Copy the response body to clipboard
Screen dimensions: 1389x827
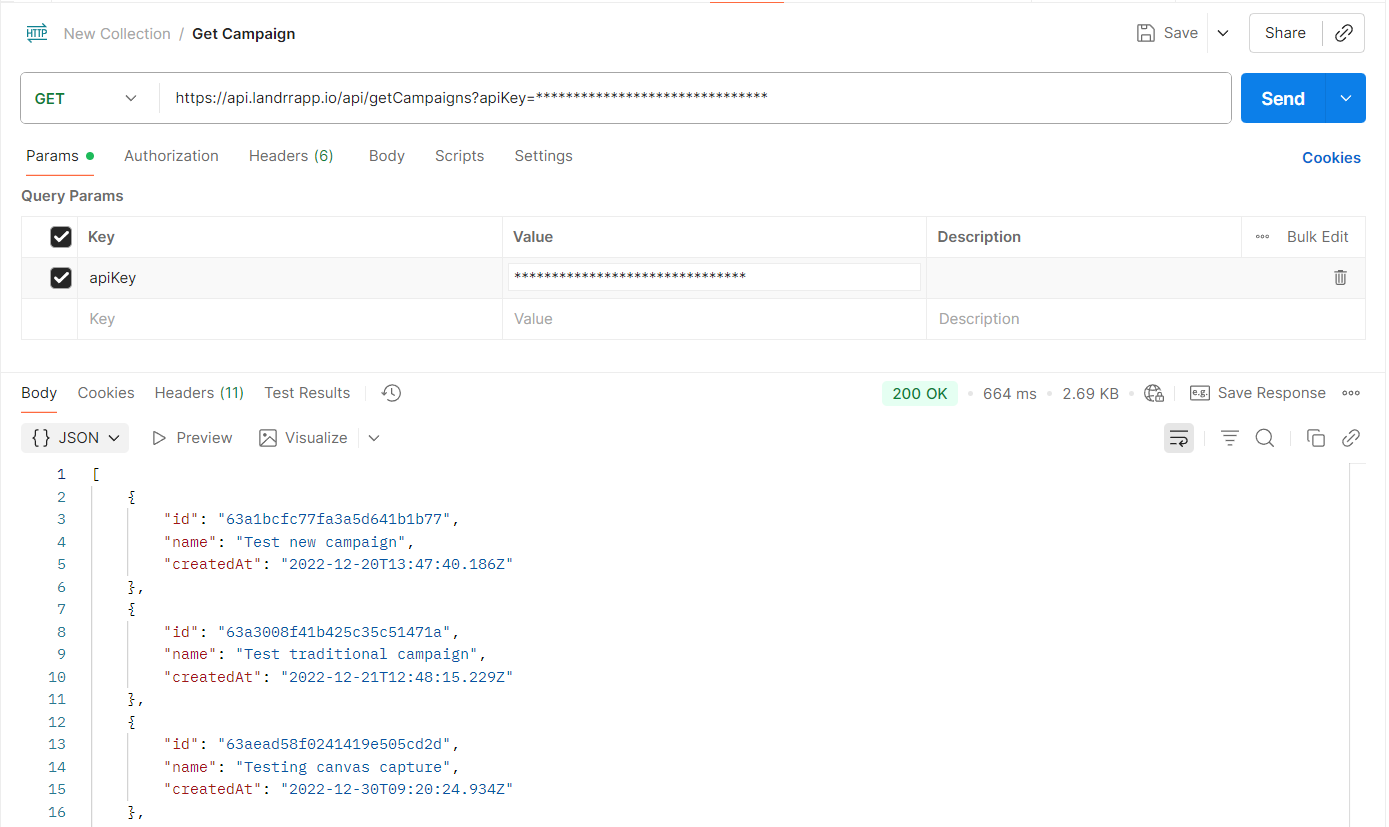[1316, 438]
